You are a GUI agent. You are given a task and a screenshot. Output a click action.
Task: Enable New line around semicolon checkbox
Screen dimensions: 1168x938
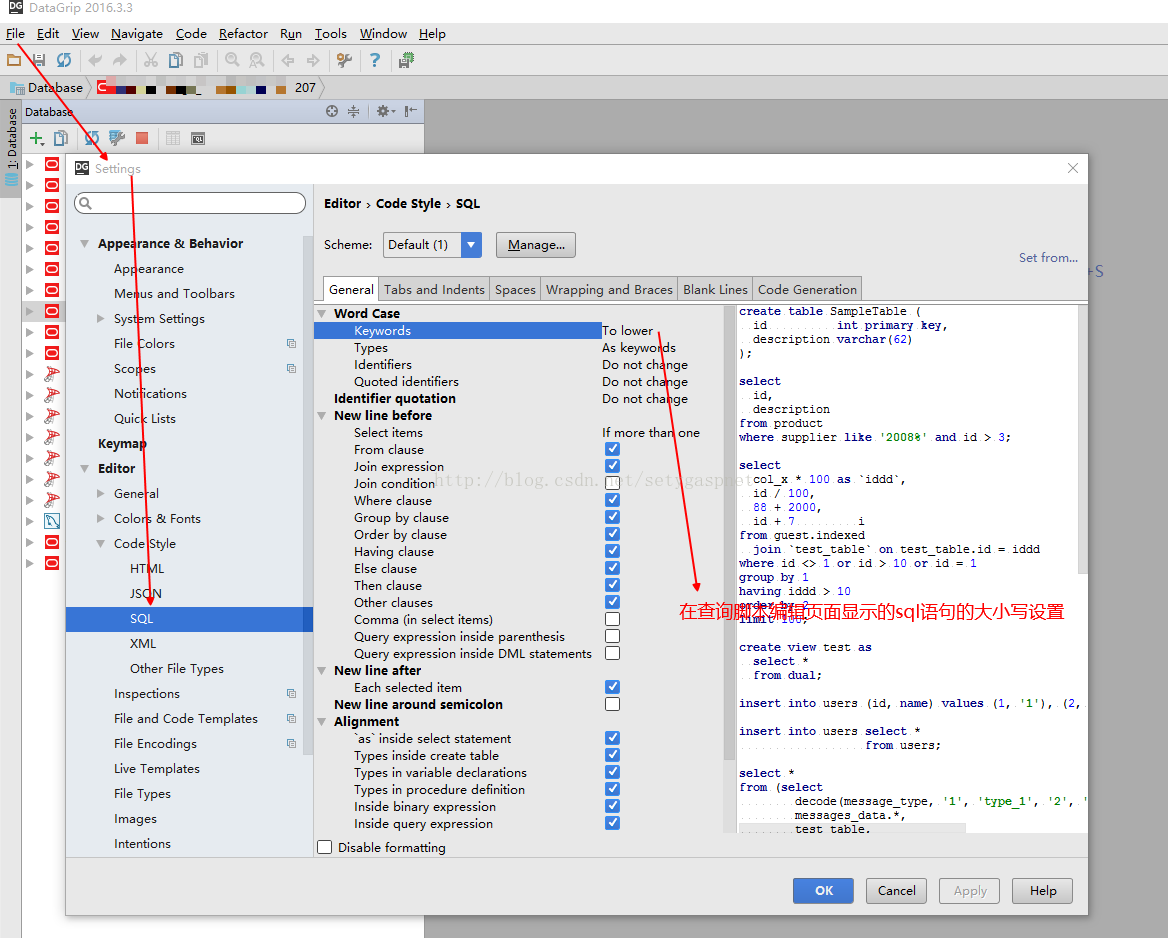tap(612, 704)
